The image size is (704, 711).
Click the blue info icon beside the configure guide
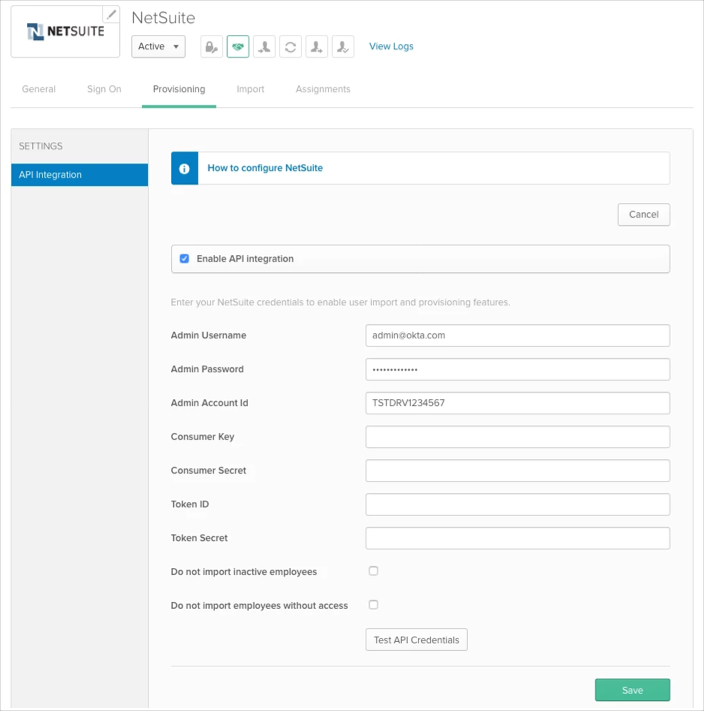tap(184, 169)
